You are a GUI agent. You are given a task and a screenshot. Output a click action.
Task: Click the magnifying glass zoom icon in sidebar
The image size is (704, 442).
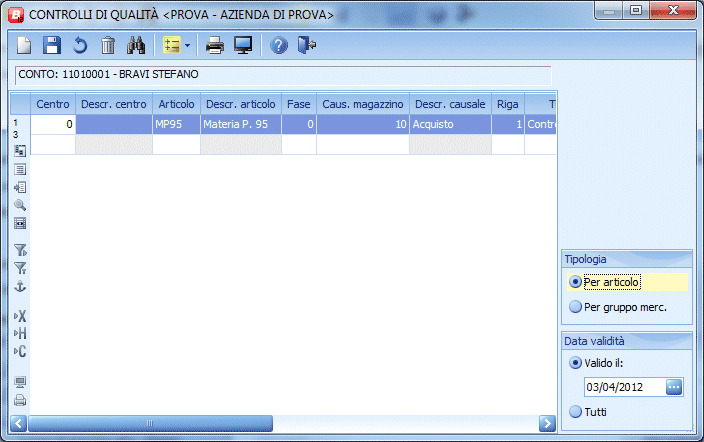[20, 205]
